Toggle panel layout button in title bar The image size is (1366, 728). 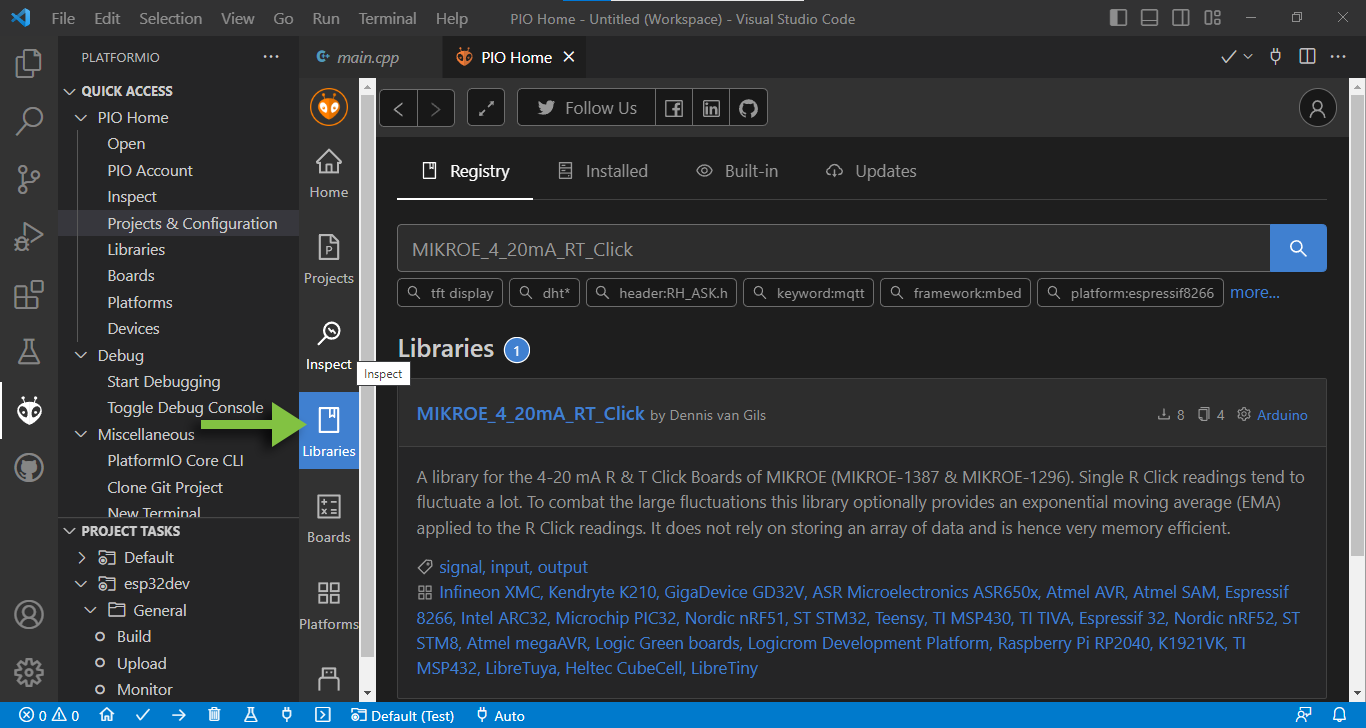pos(1150,18)
